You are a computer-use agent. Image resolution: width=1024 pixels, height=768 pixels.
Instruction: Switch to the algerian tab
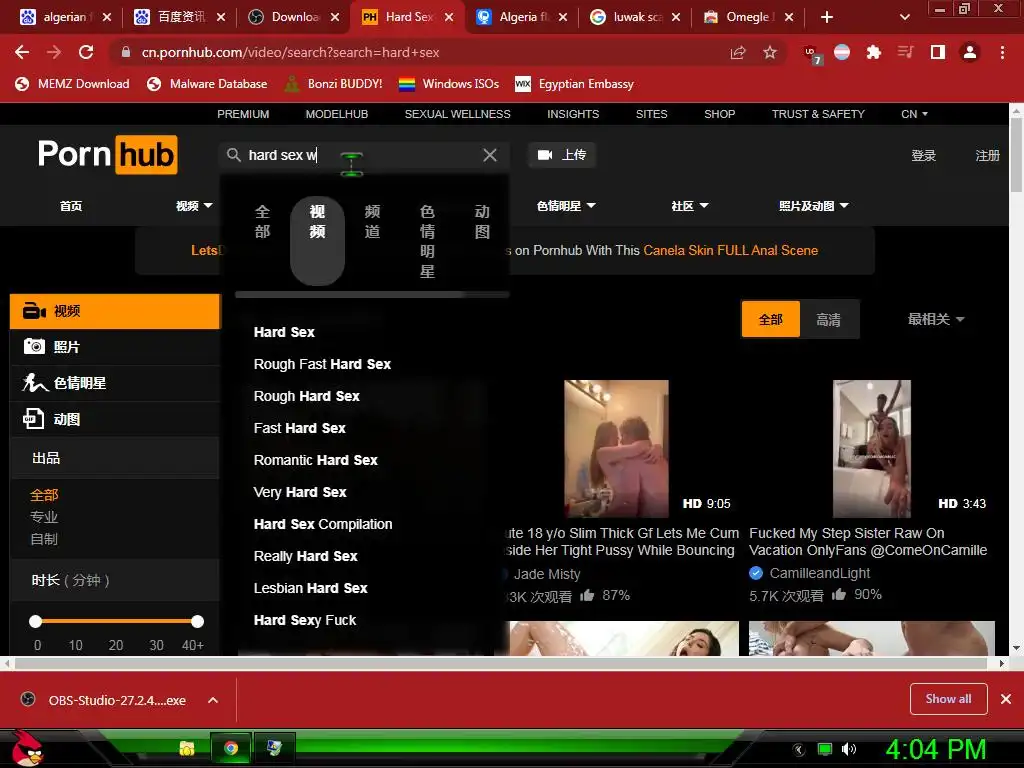(x=65, y=17)
